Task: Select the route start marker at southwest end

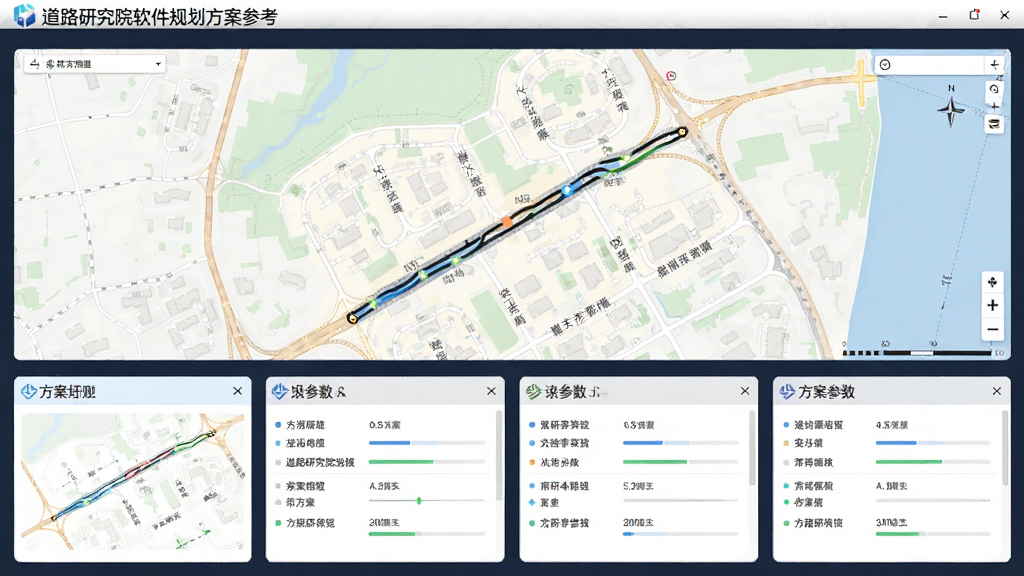Action: [x=353, y=318]
